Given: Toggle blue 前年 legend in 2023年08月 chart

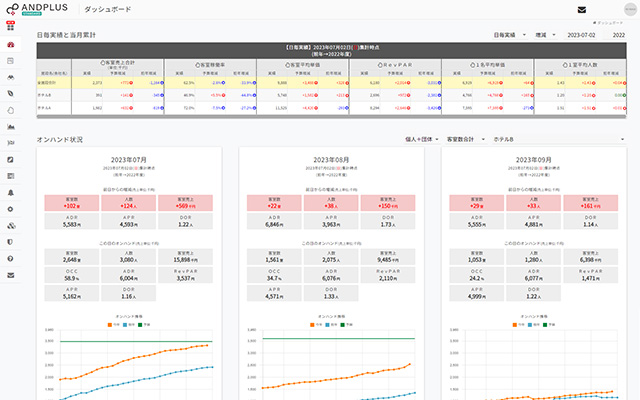Looking at the screenshot, I should tap(331, 325).
